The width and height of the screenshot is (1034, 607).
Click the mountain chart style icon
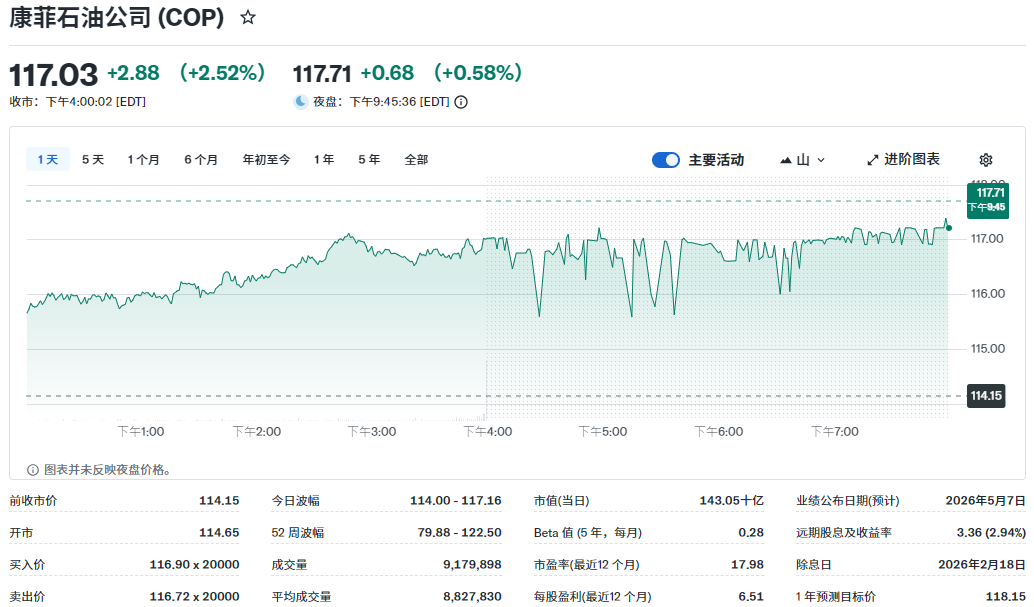tap(786, 159)
